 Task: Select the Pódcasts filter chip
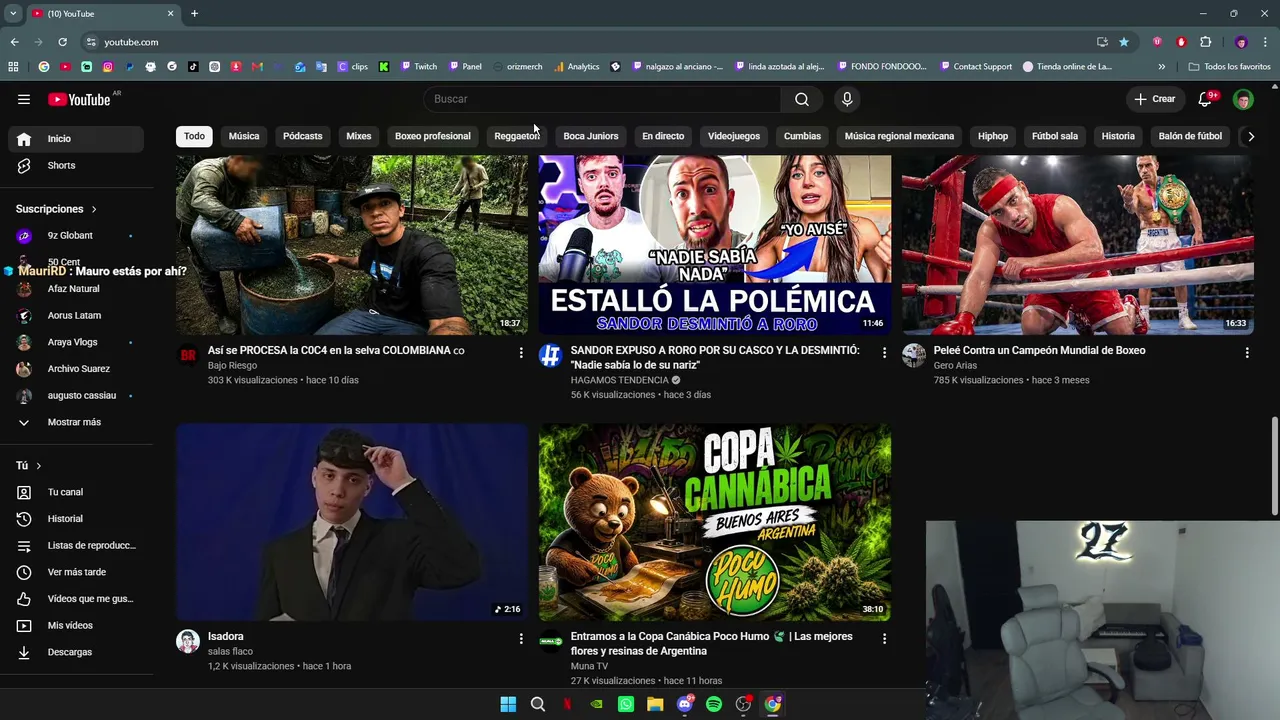pos(303,136)
